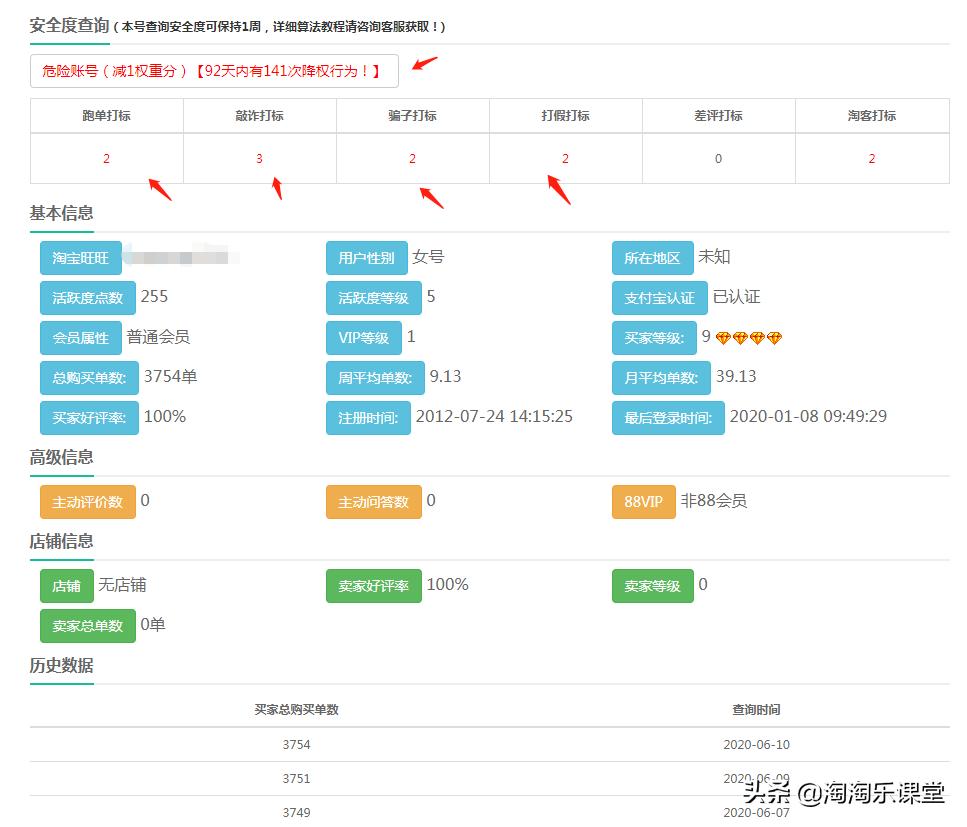Click the 注册时间 registration badge
967x827 pixels.
[x=369, y=416]
